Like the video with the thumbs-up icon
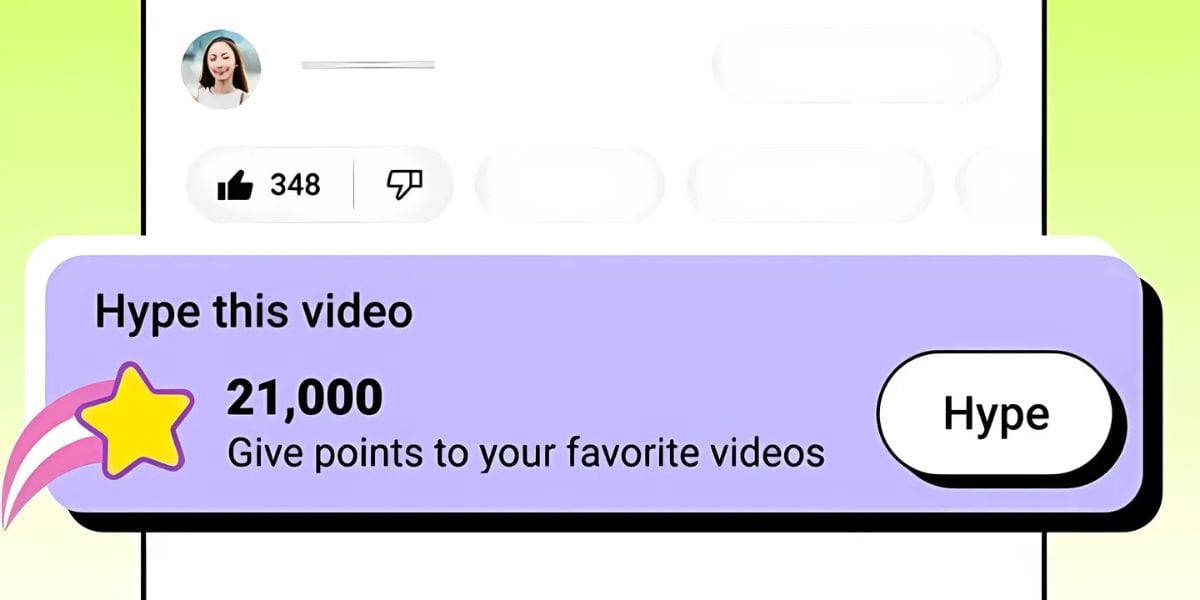The width and height of the screenshot is (1200, 600). pos(234,185)
